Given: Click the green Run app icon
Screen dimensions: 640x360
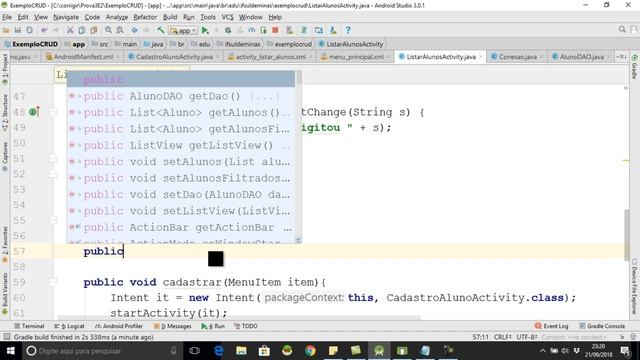Looking at the screenshot, I should pos(205,30).
